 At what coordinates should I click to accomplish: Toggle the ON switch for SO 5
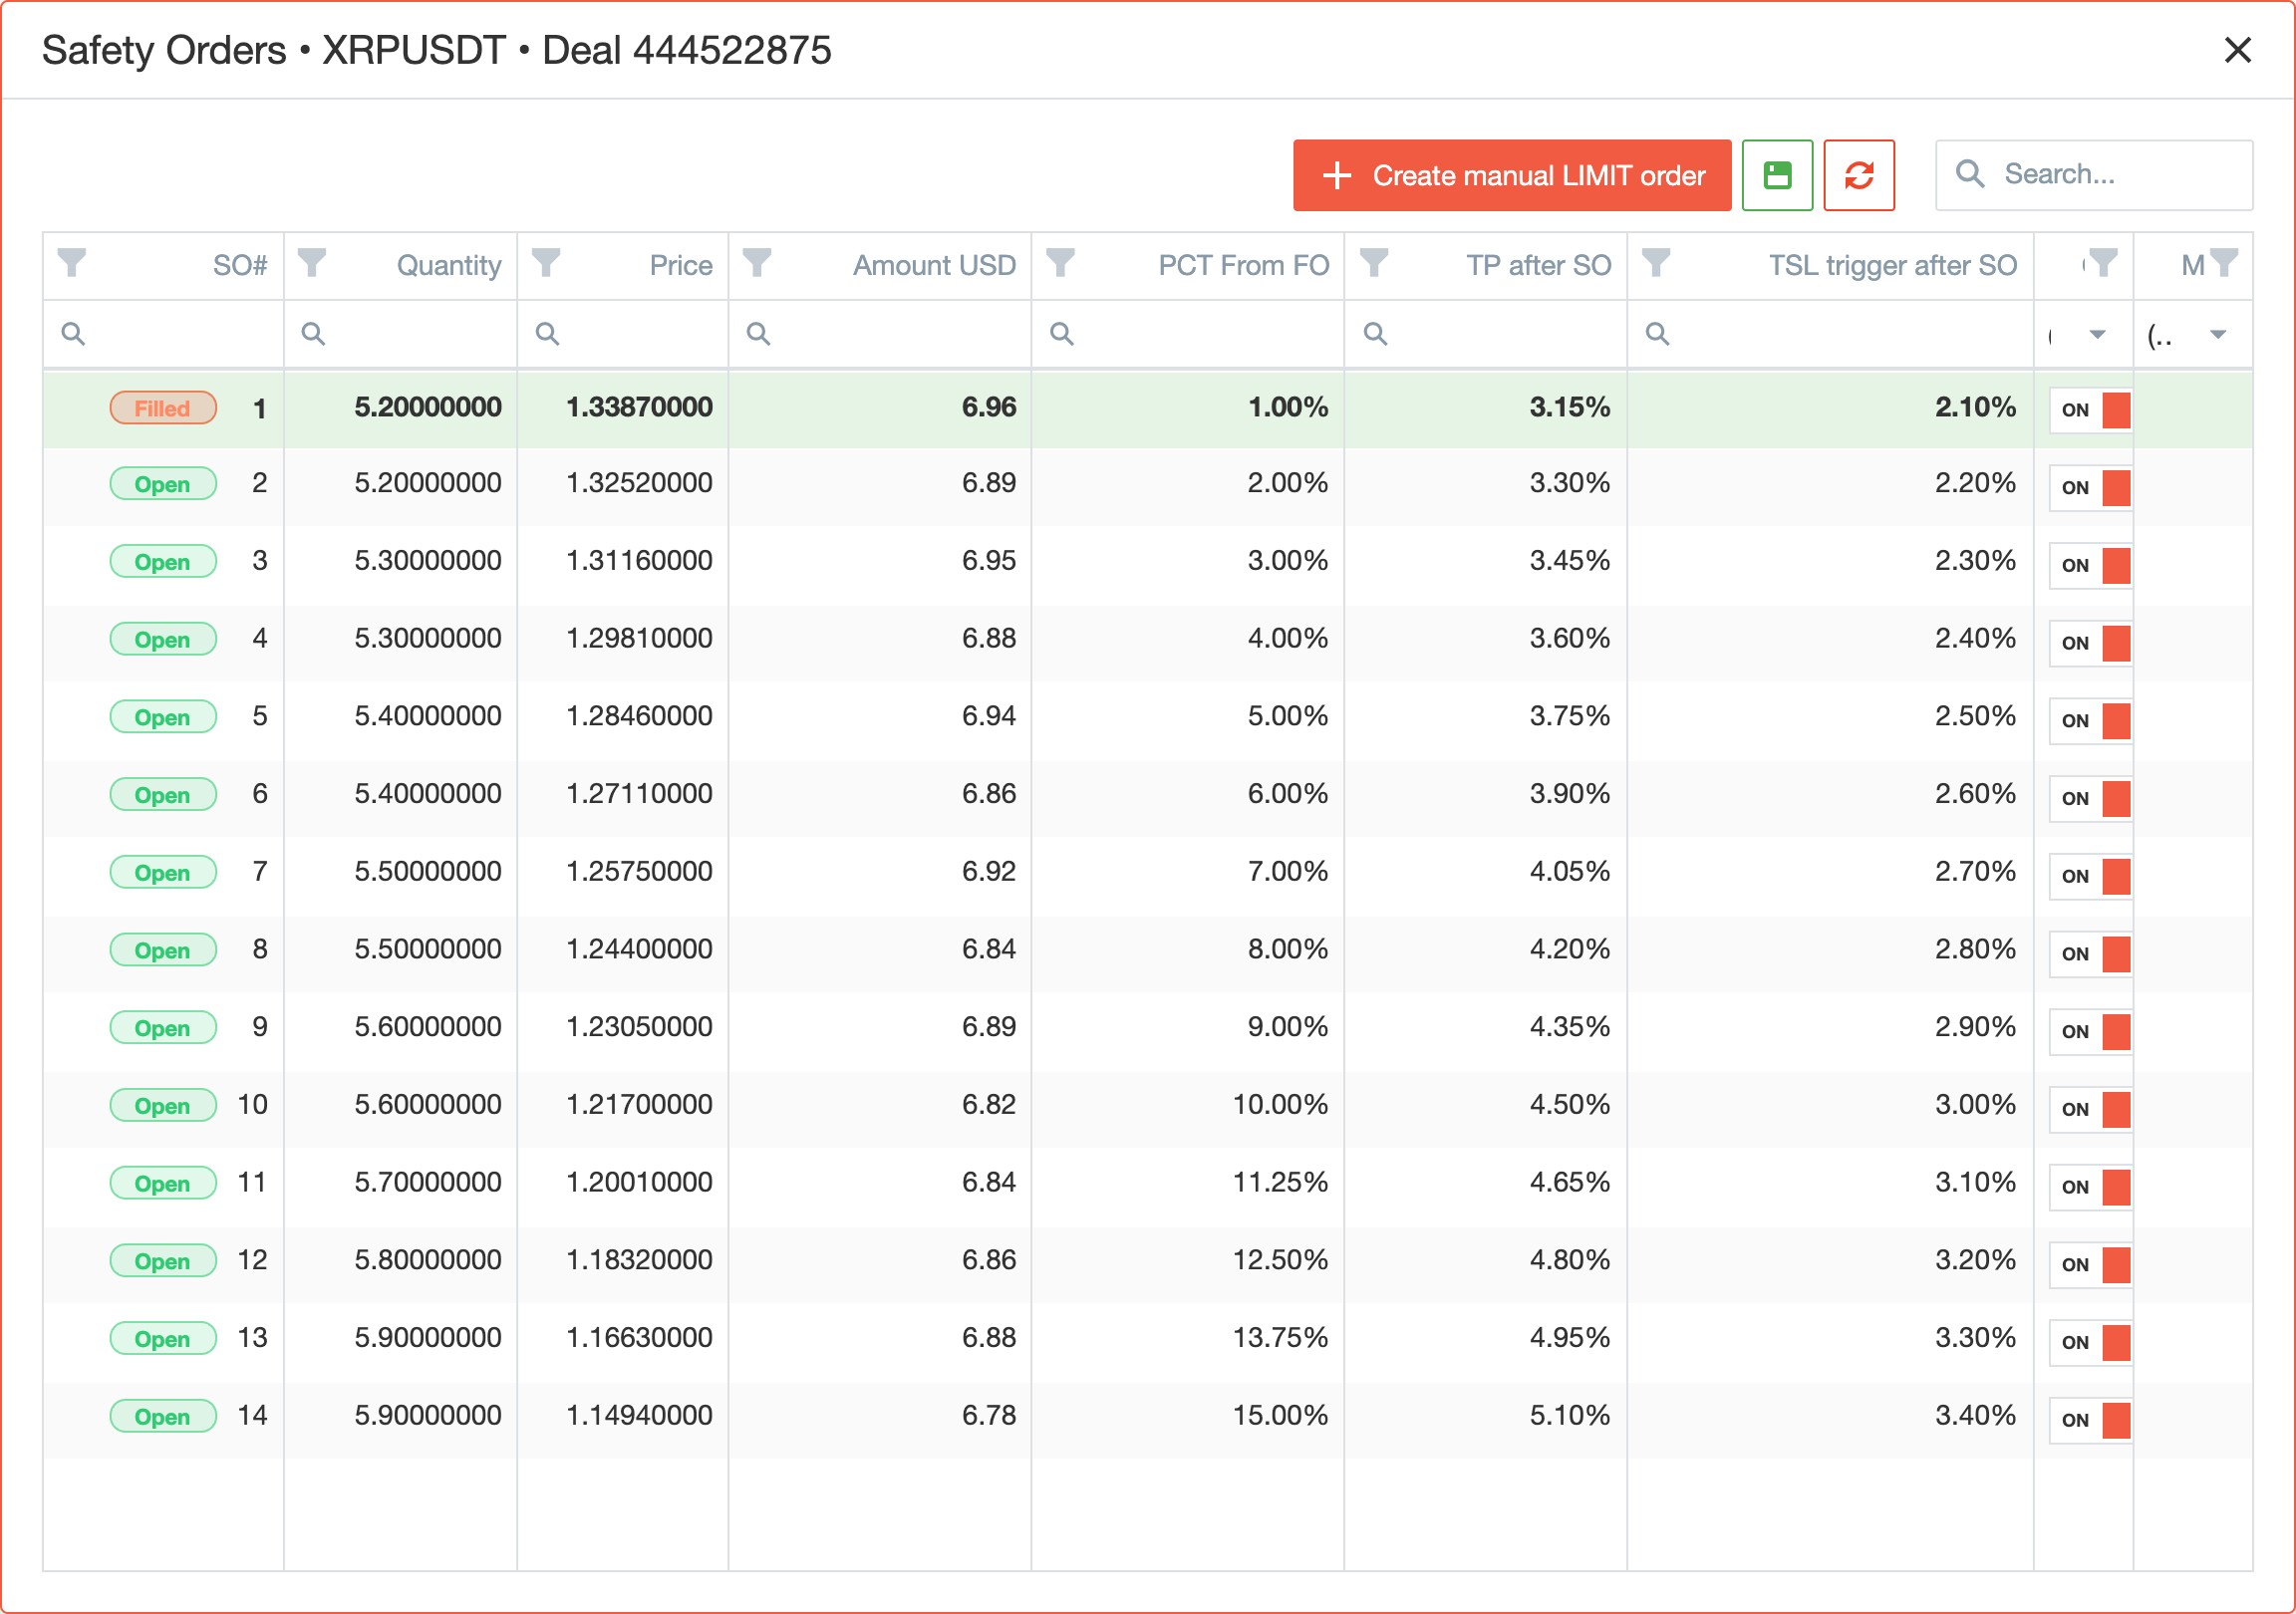point(2090,721)
